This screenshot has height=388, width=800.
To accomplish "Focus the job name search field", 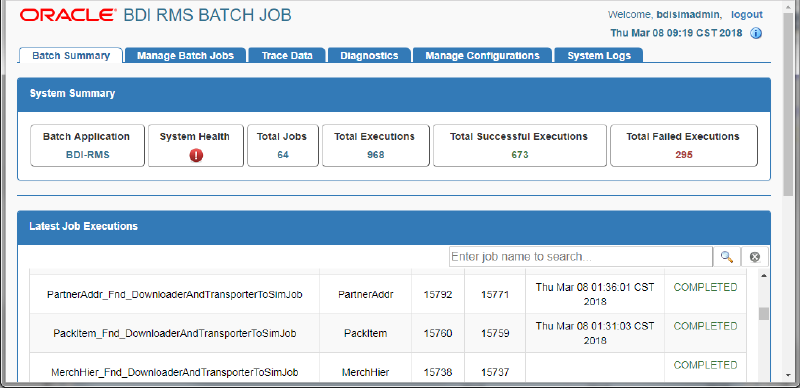I will 581,257.
